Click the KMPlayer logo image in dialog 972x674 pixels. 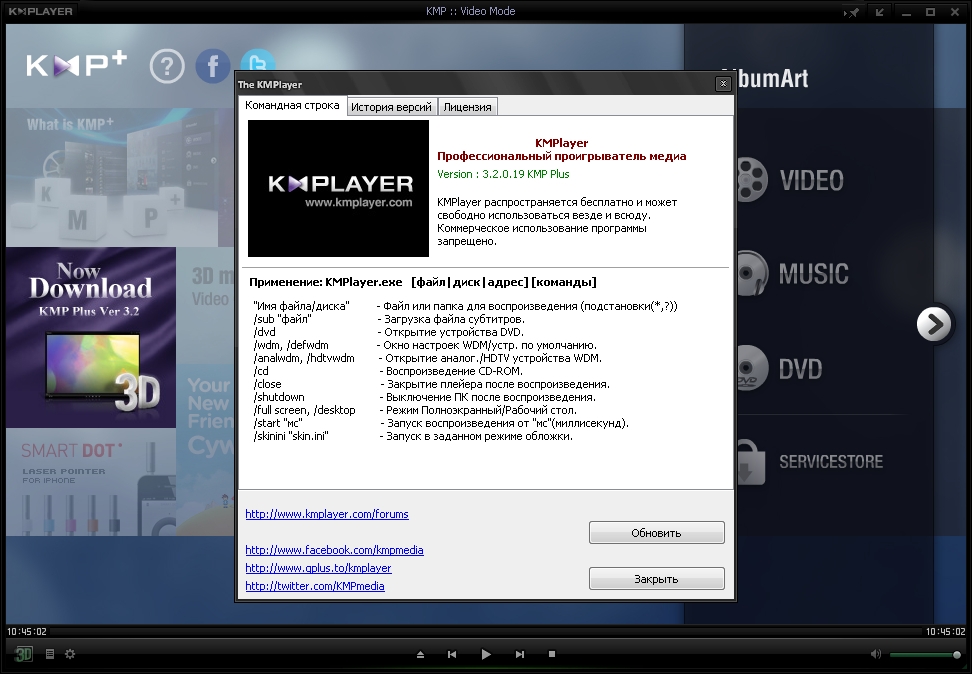point(338,188)
